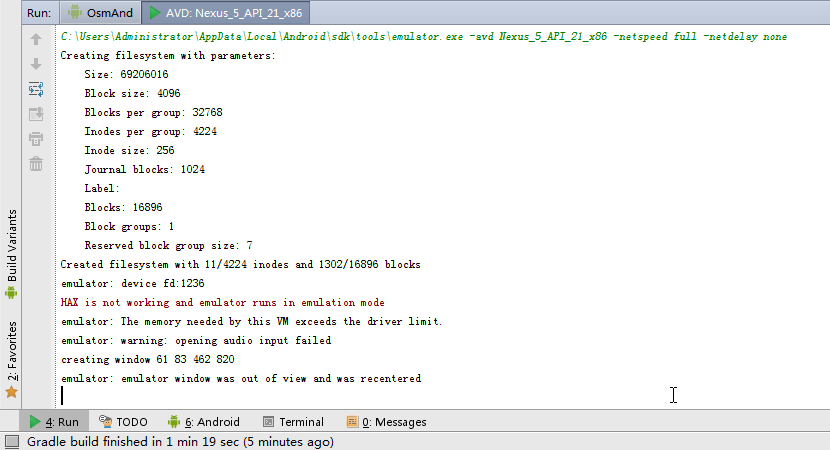830x450 pixels.
Task: Open the 0: Messages tool window
Action: point(386,422)
